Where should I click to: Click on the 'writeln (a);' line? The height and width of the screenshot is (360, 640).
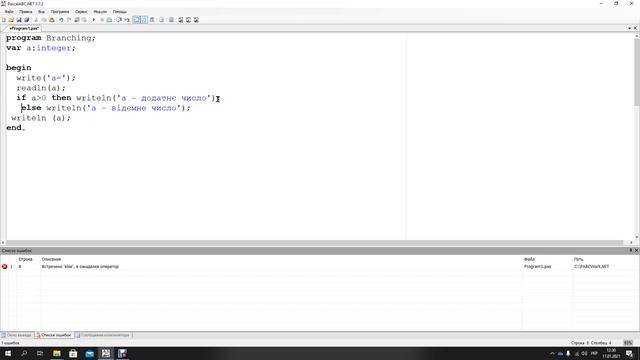tap(41, 118)
